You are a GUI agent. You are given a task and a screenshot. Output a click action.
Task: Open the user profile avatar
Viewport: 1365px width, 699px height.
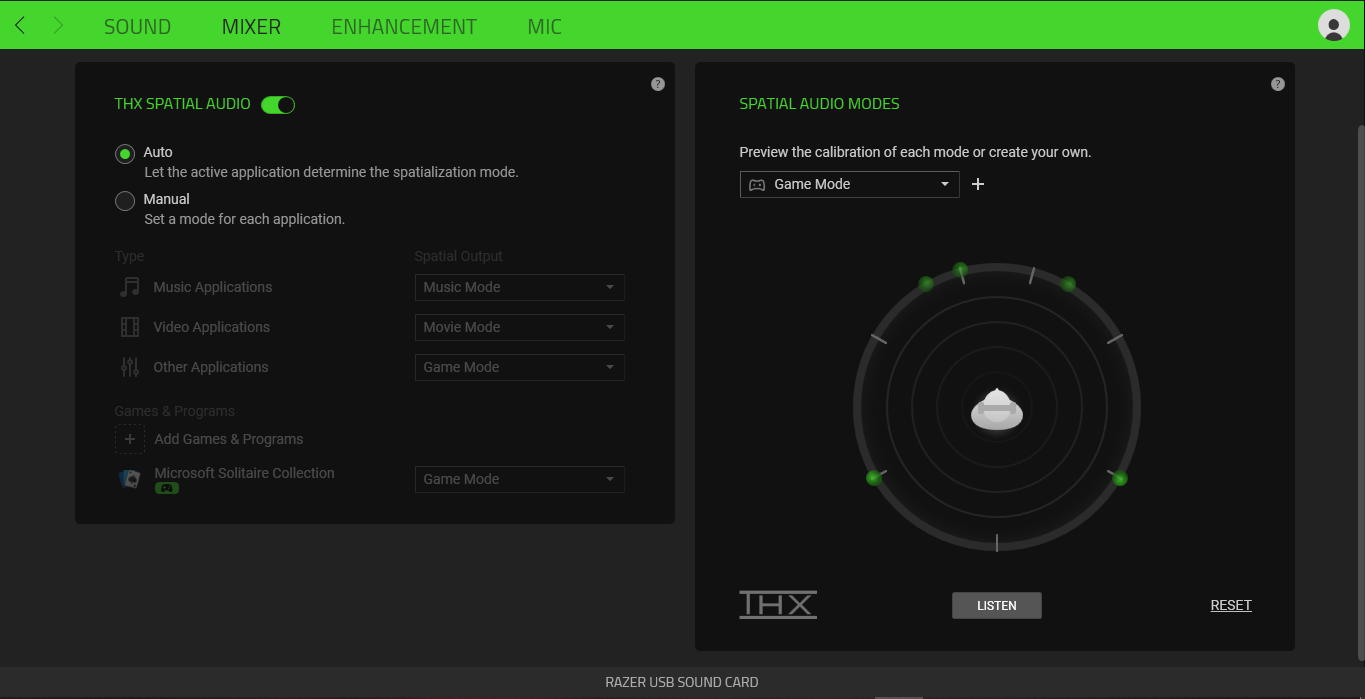point(1334,25)
